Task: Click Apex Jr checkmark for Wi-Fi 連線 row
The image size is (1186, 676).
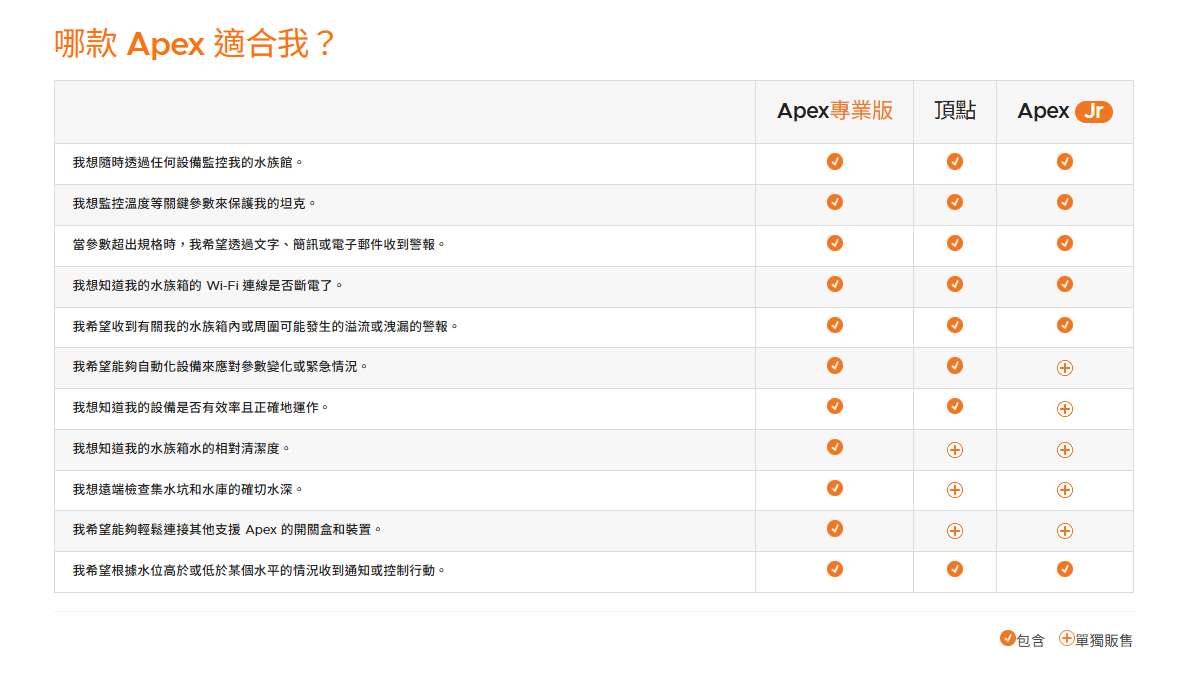Action: click(x=1065, y=284)
